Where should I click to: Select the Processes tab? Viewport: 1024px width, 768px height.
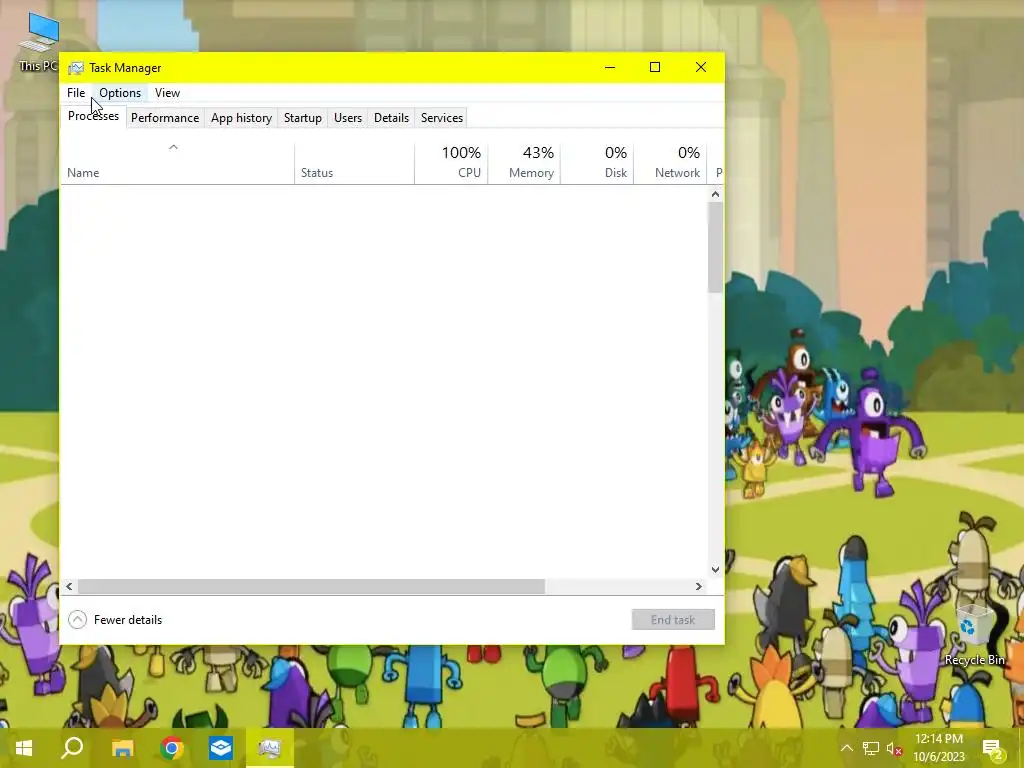(x=93, y=116)
